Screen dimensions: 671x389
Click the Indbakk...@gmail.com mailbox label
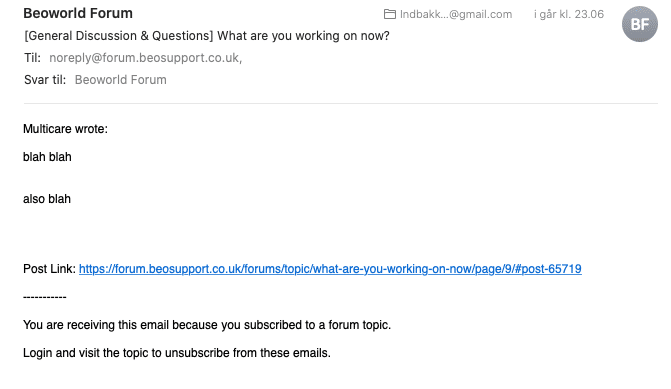click(x=456, y=14)
